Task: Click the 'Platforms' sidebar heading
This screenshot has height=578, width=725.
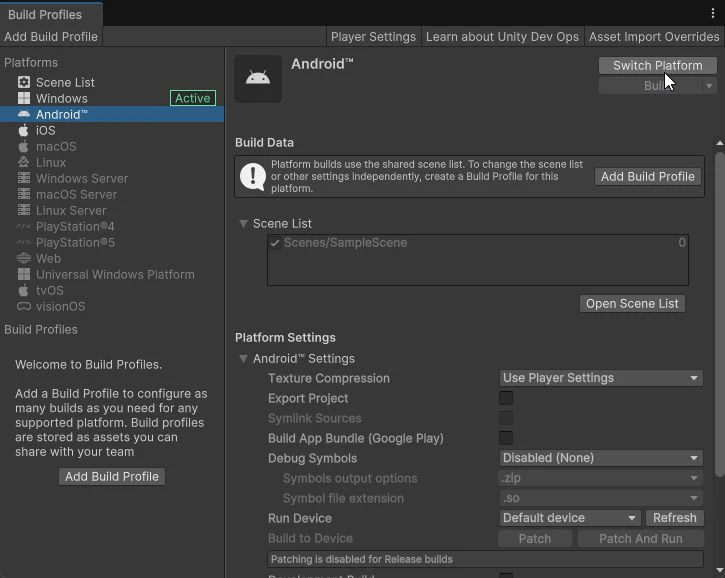Action: (31, 62)
